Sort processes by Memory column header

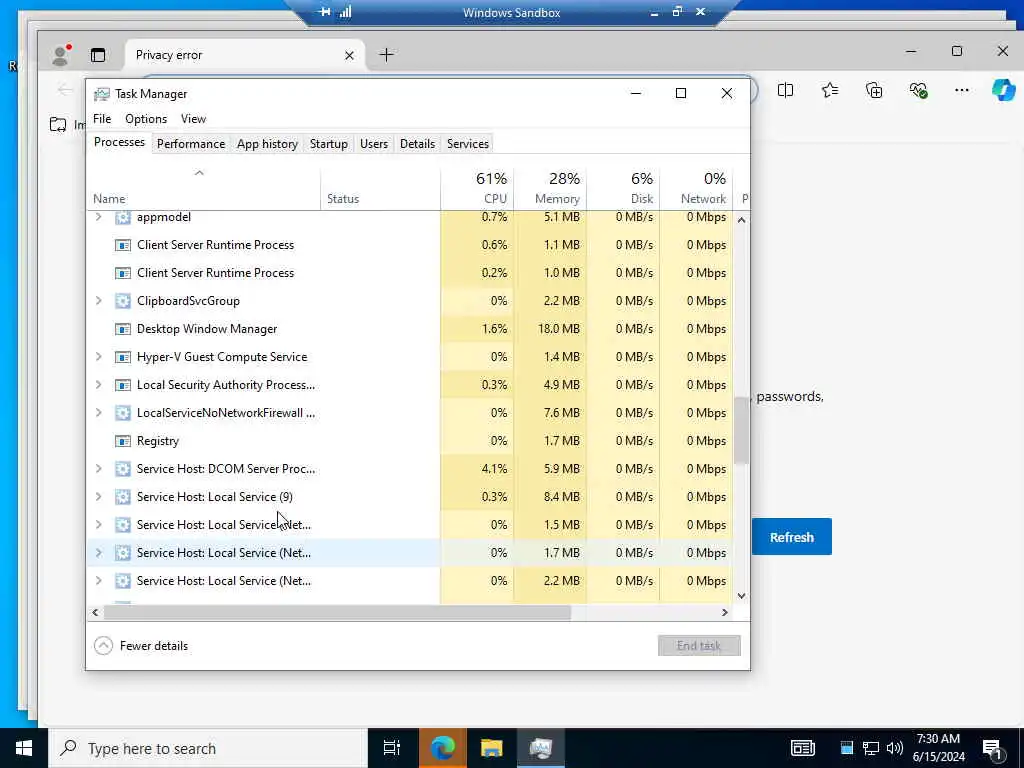551,188
